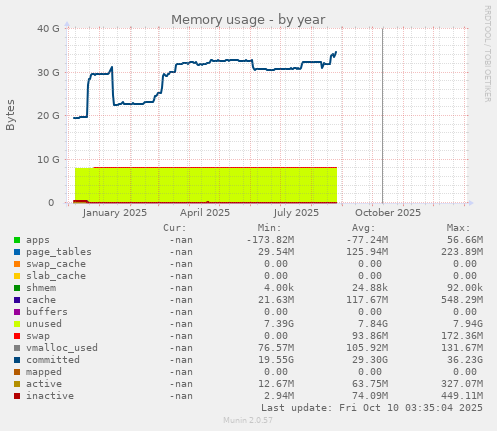Viewport: 497px width, 431px height.
Task: Click the '20 G' axis label
Action: click(48, 116)
